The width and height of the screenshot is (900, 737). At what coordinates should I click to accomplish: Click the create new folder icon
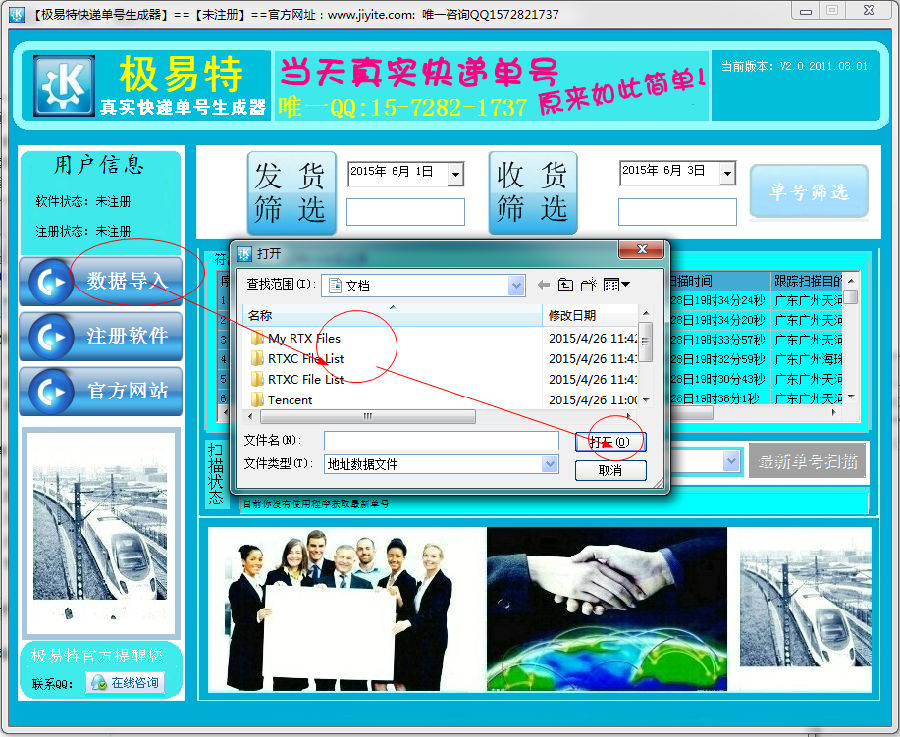tap(587, 284)
